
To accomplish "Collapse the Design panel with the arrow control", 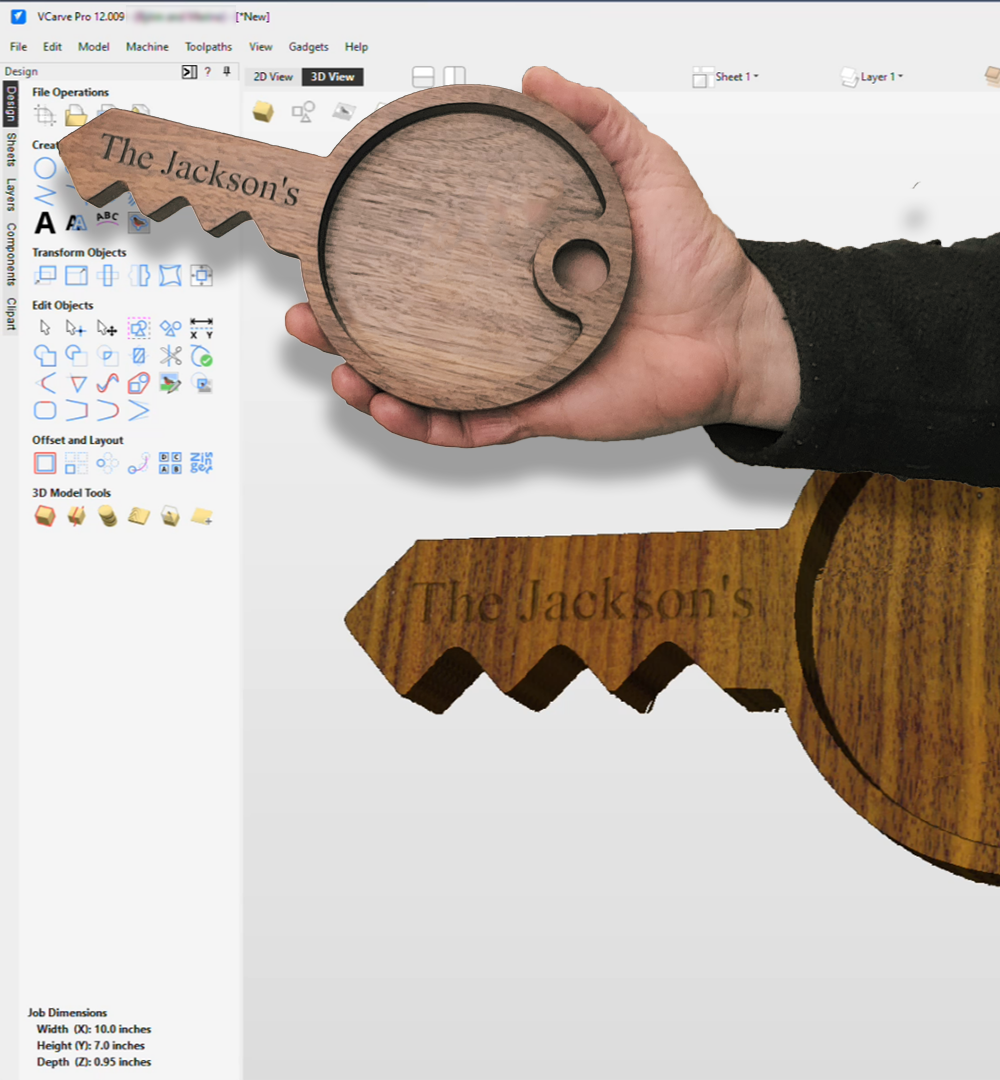I will (x=189, y=71).
